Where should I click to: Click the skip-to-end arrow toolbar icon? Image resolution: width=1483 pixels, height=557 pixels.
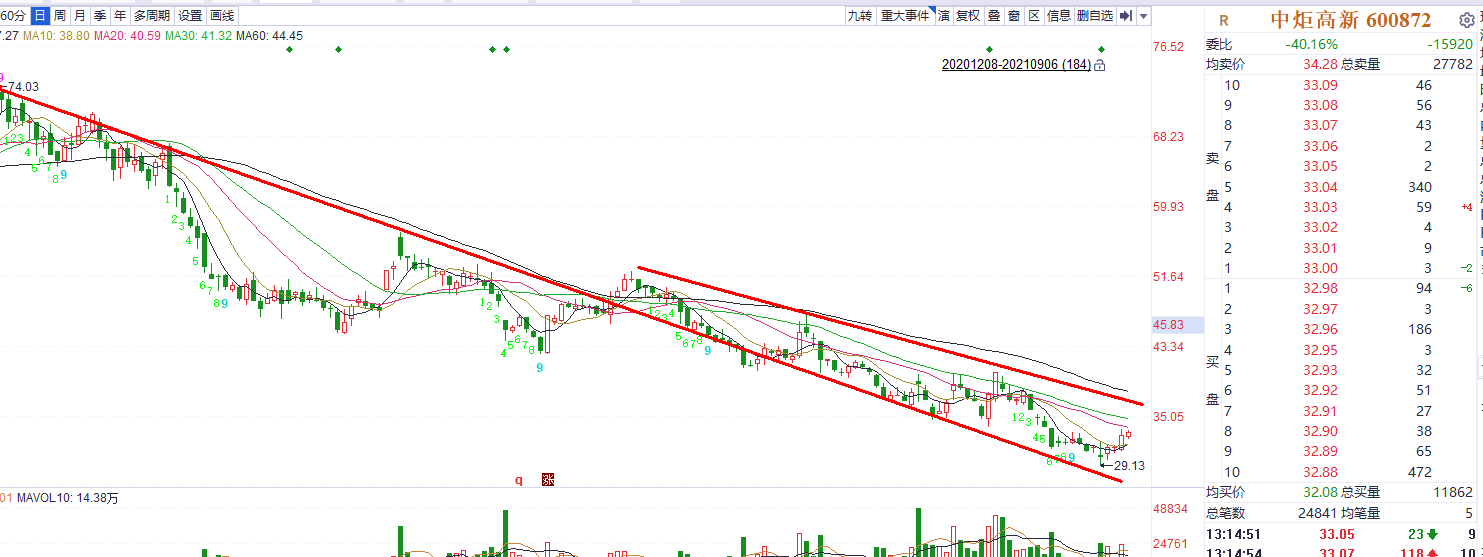tap(1125, 15)
